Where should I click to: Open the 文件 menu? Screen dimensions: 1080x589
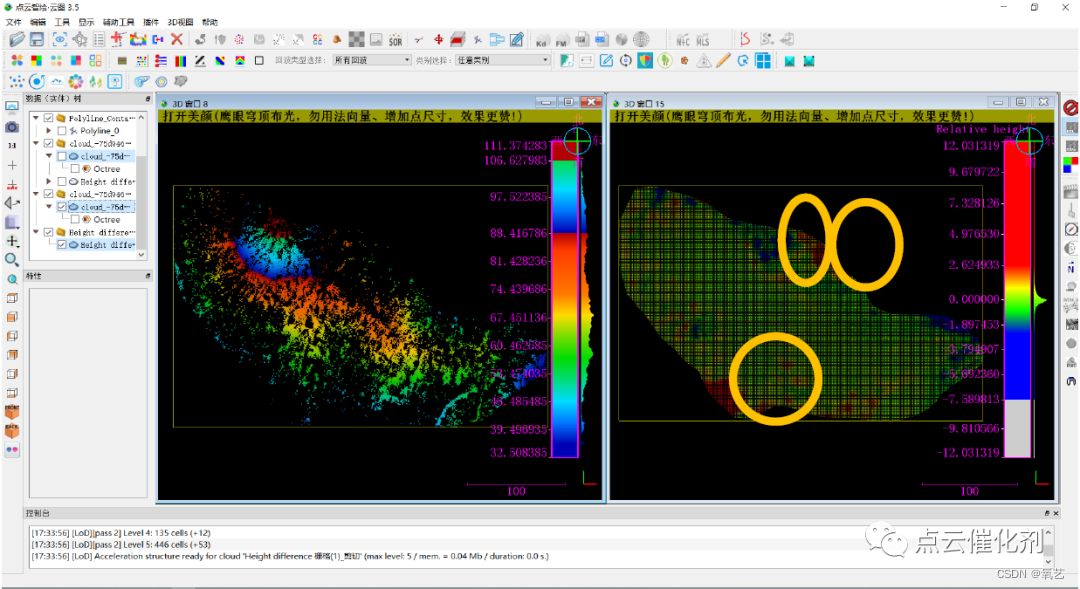(x=14, y=22)
